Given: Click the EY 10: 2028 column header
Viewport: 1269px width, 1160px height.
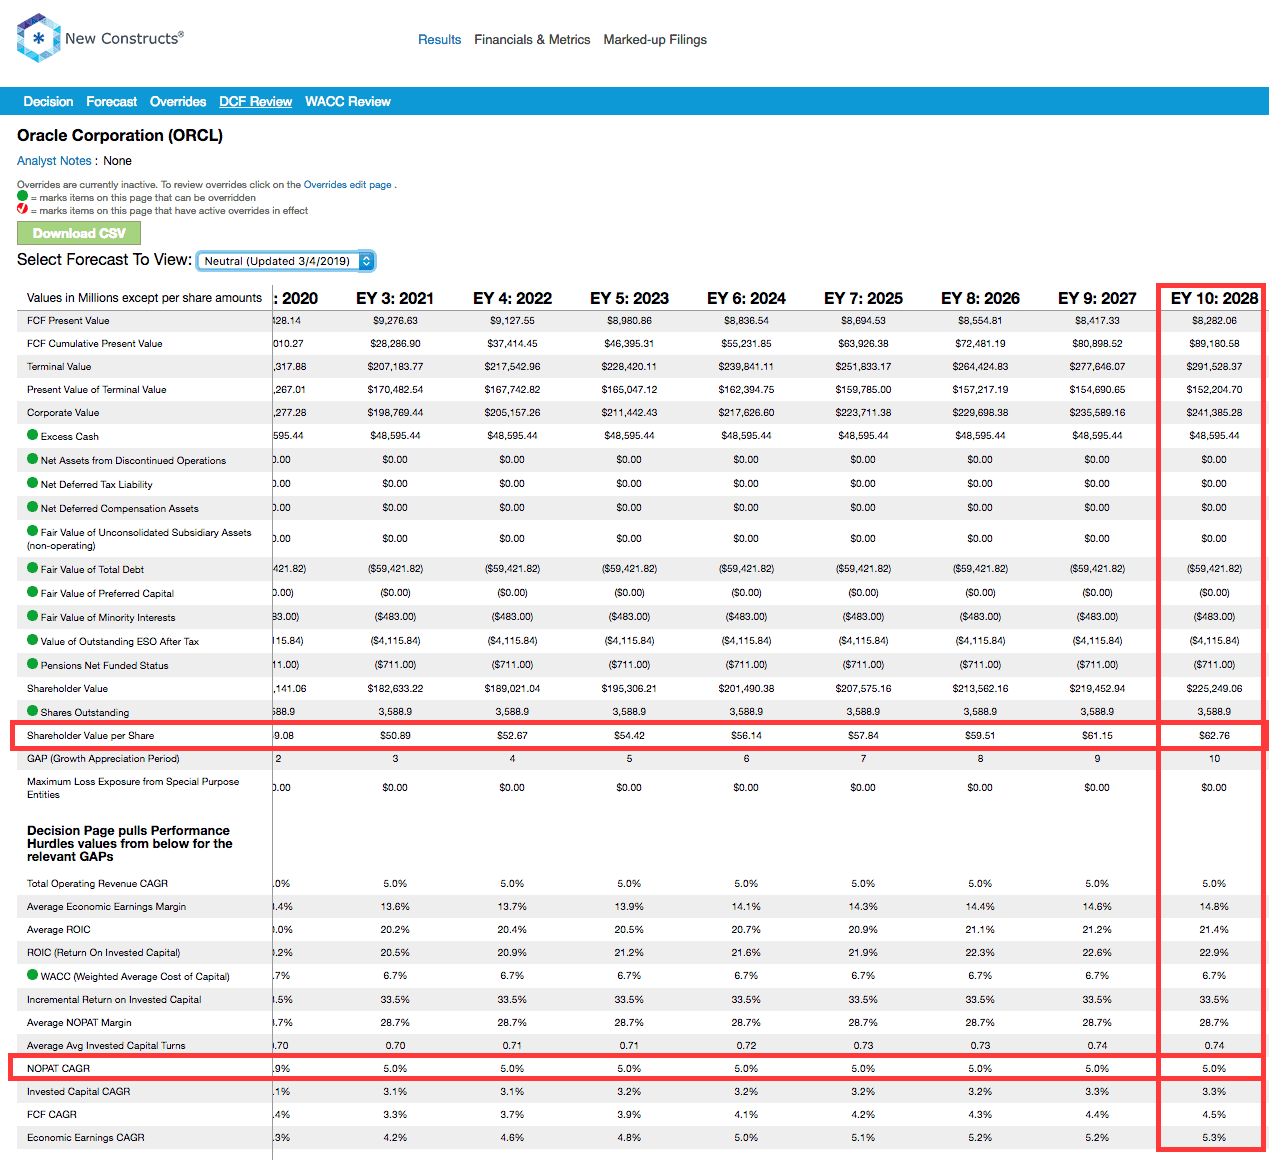Looking at the screenshot, I should pyautogui.click(x=1214, y=298).
